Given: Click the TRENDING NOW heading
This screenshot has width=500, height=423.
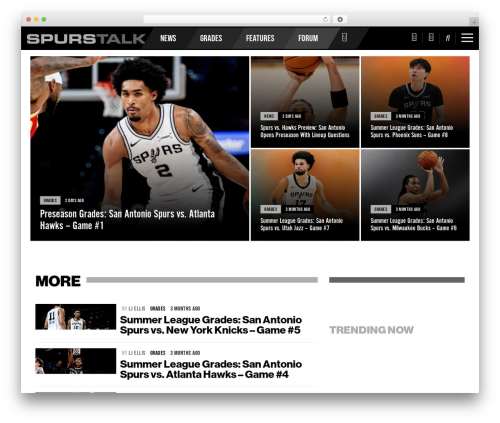Looking at the screenshot, I should point(371,330).
